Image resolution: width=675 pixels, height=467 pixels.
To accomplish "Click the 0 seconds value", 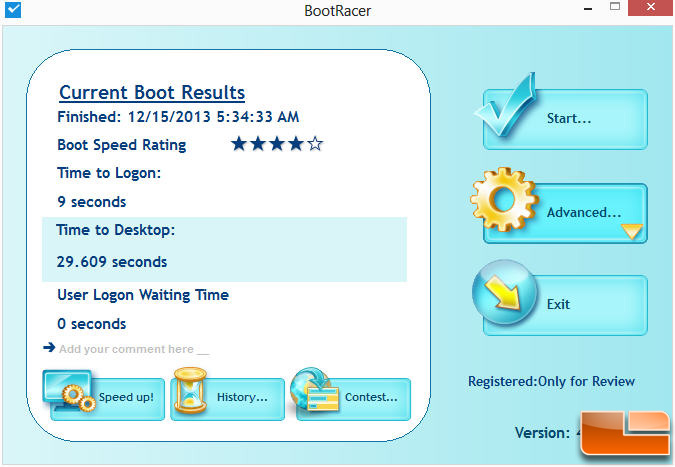I will pos(92,324).
